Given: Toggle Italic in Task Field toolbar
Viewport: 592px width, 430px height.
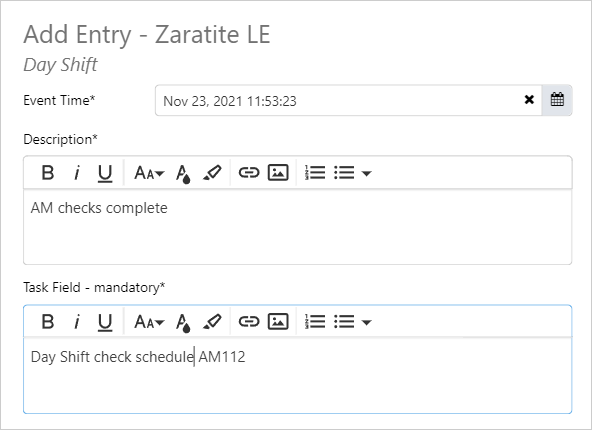Looking at the screenshot, I should pos(77,322).
